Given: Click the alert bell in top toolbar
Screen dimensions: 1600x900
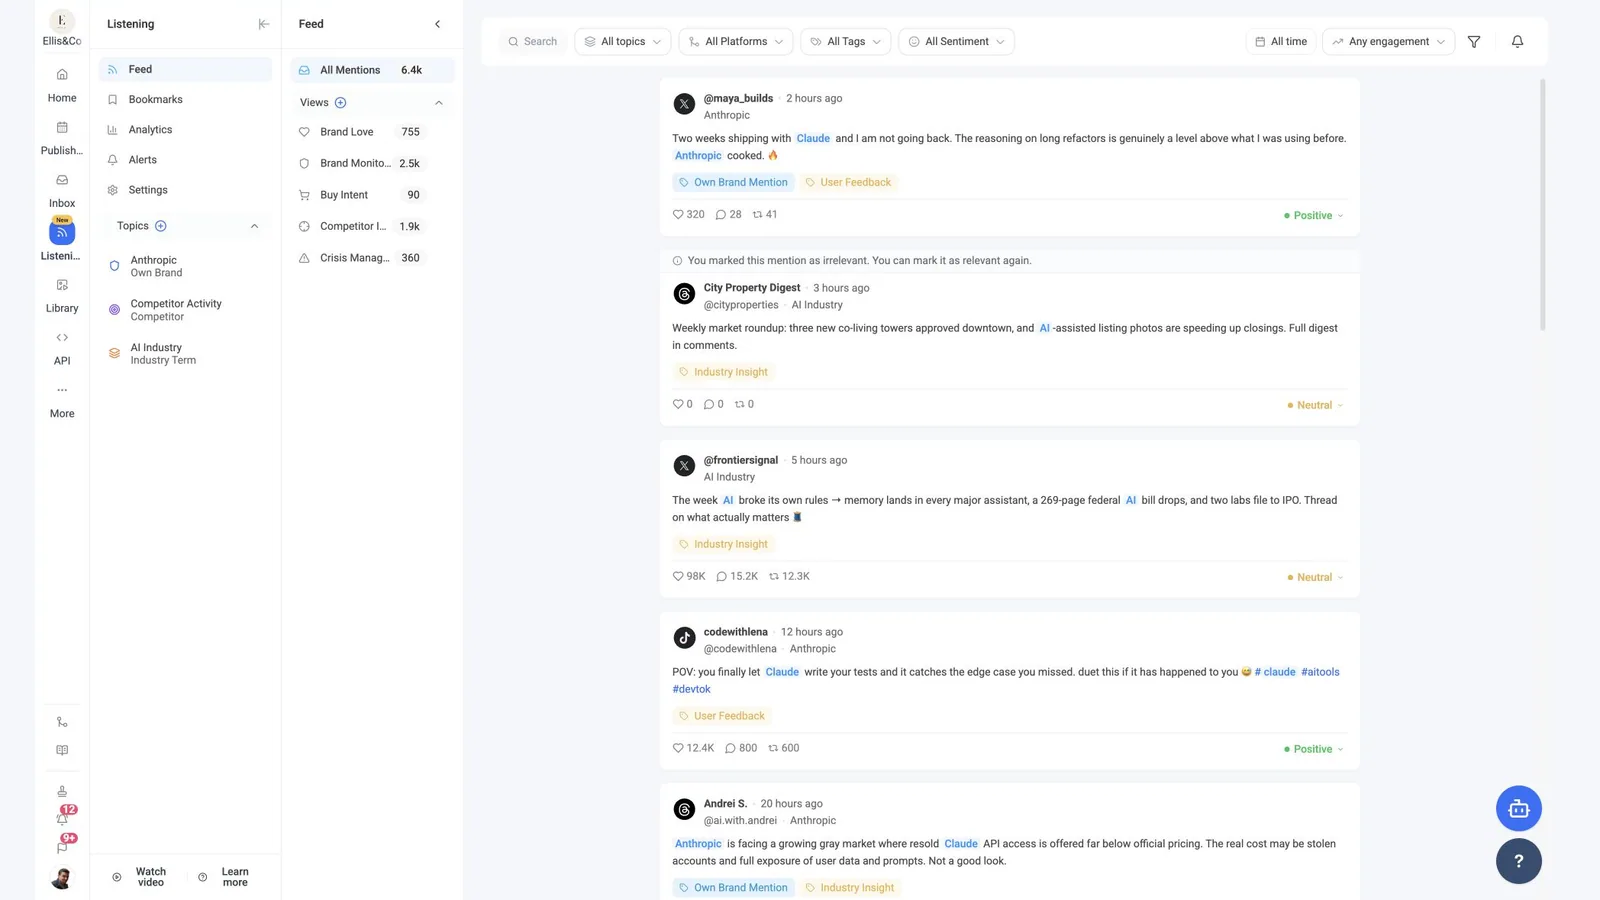Looking at the screenshot, I should (1517, 42).
